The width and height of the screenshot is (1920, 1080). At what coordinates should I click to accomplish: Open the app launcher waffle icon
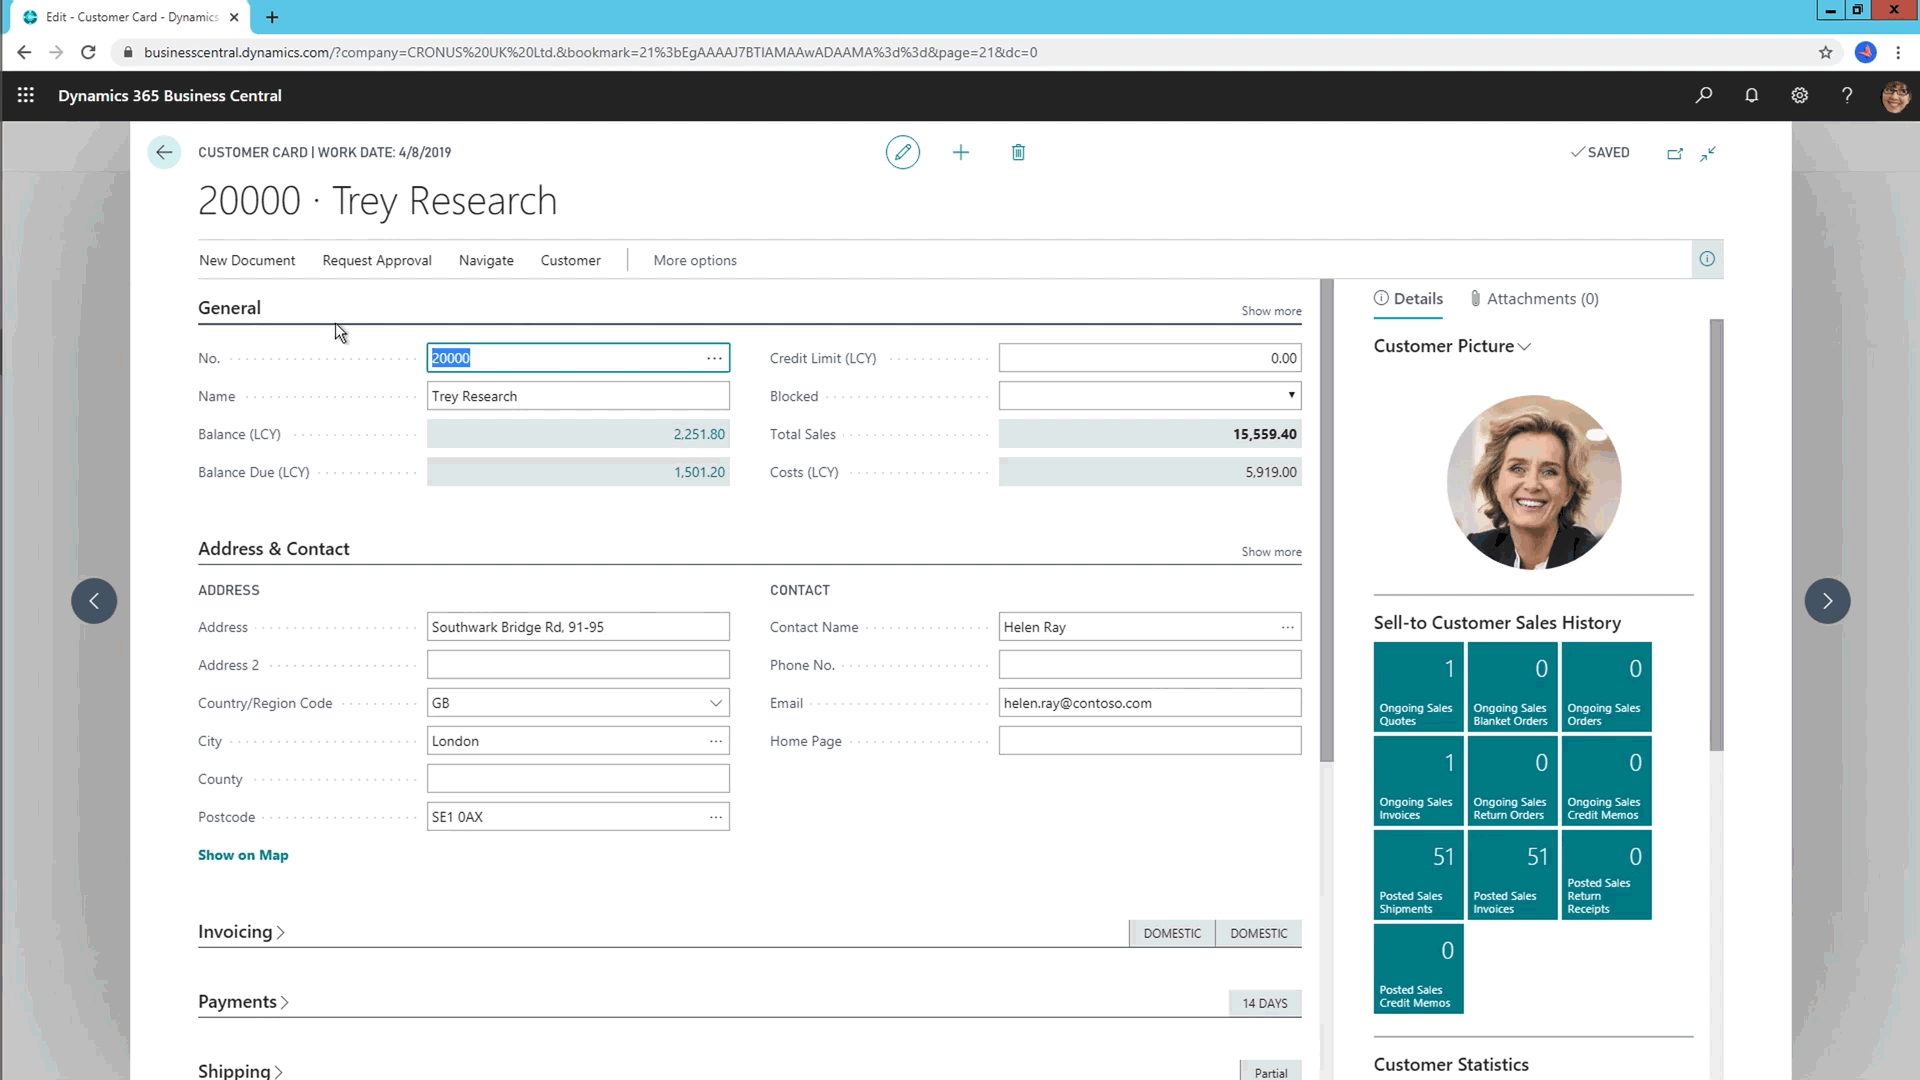click(x=26, y=95)
